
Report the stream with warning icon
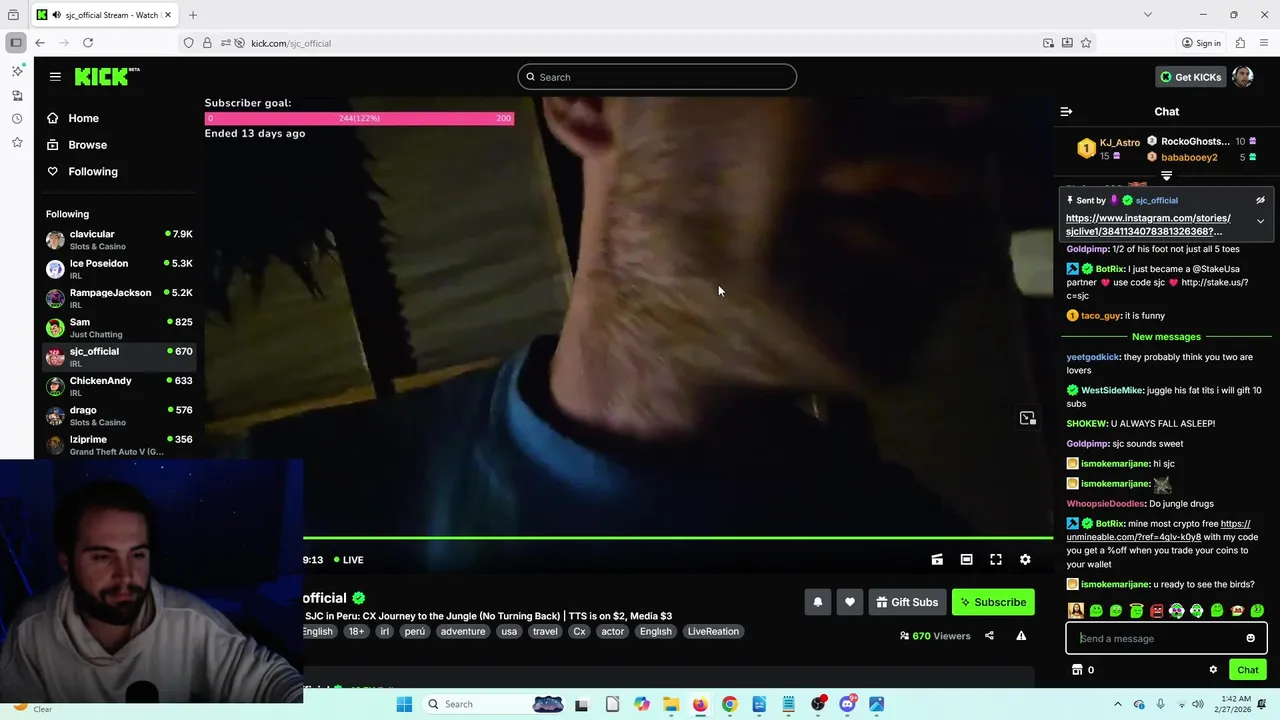click(x=1021, y=636)
